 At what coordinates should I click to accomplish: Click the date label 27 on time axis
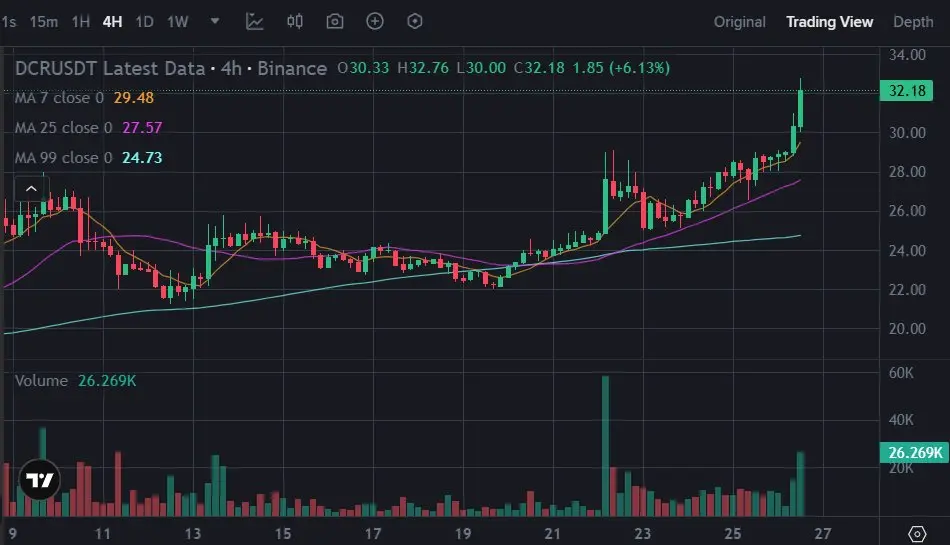tap(823, 533)
